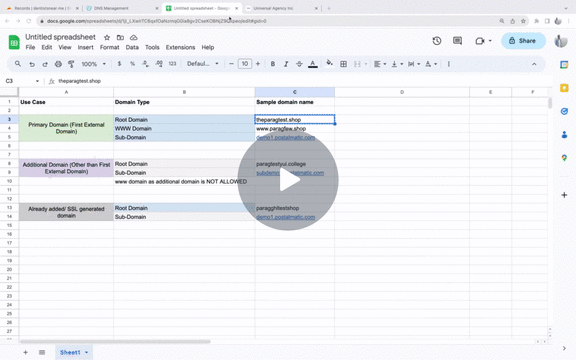Image resolution: width=576 pixels, height=360 pixels.
Task: Click the font size field showing 10
Action: pyautogui.click(x=245, y=64)
